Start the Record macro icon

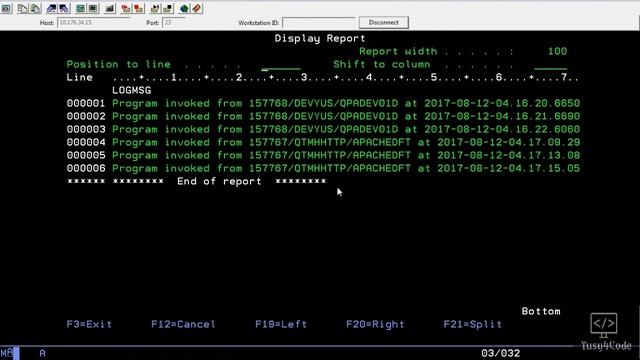click(126, 8)
